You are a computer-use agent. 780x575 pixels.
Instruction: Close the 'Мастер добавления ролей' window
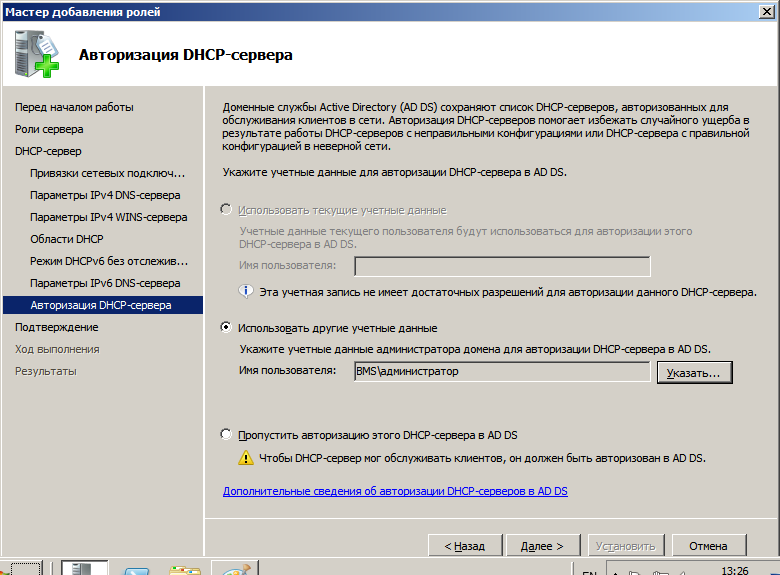(x=767, y=11)
